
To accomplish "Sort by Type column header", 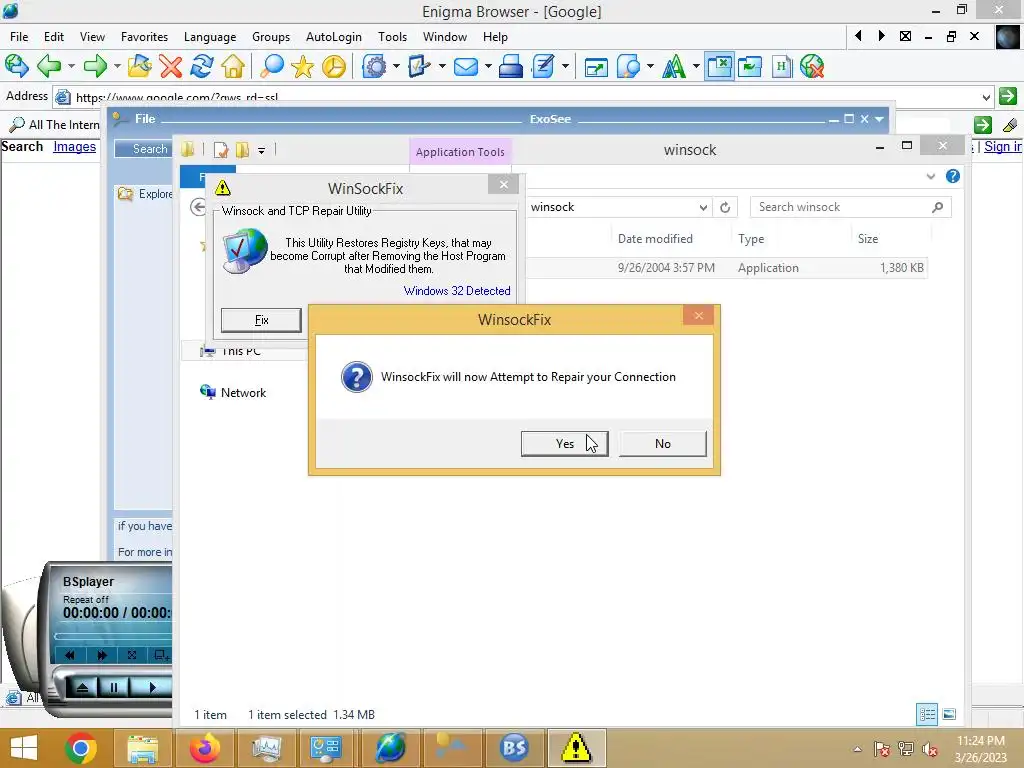I will pyautogui.click(x=751, y=239).
